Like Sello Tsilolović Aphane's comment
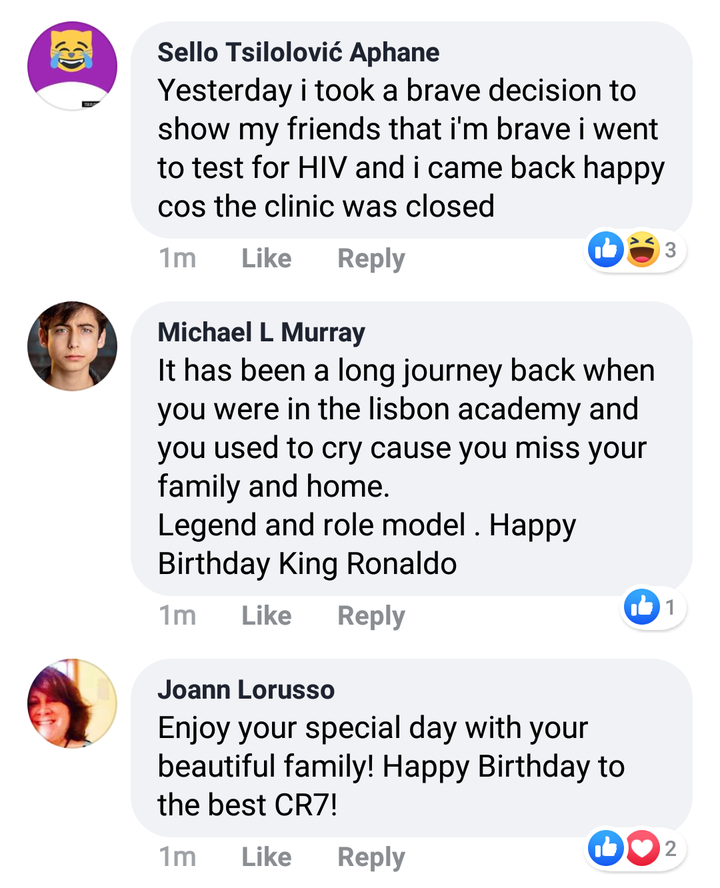The height and width of the screenshot is (888, 720). [266, 258]
